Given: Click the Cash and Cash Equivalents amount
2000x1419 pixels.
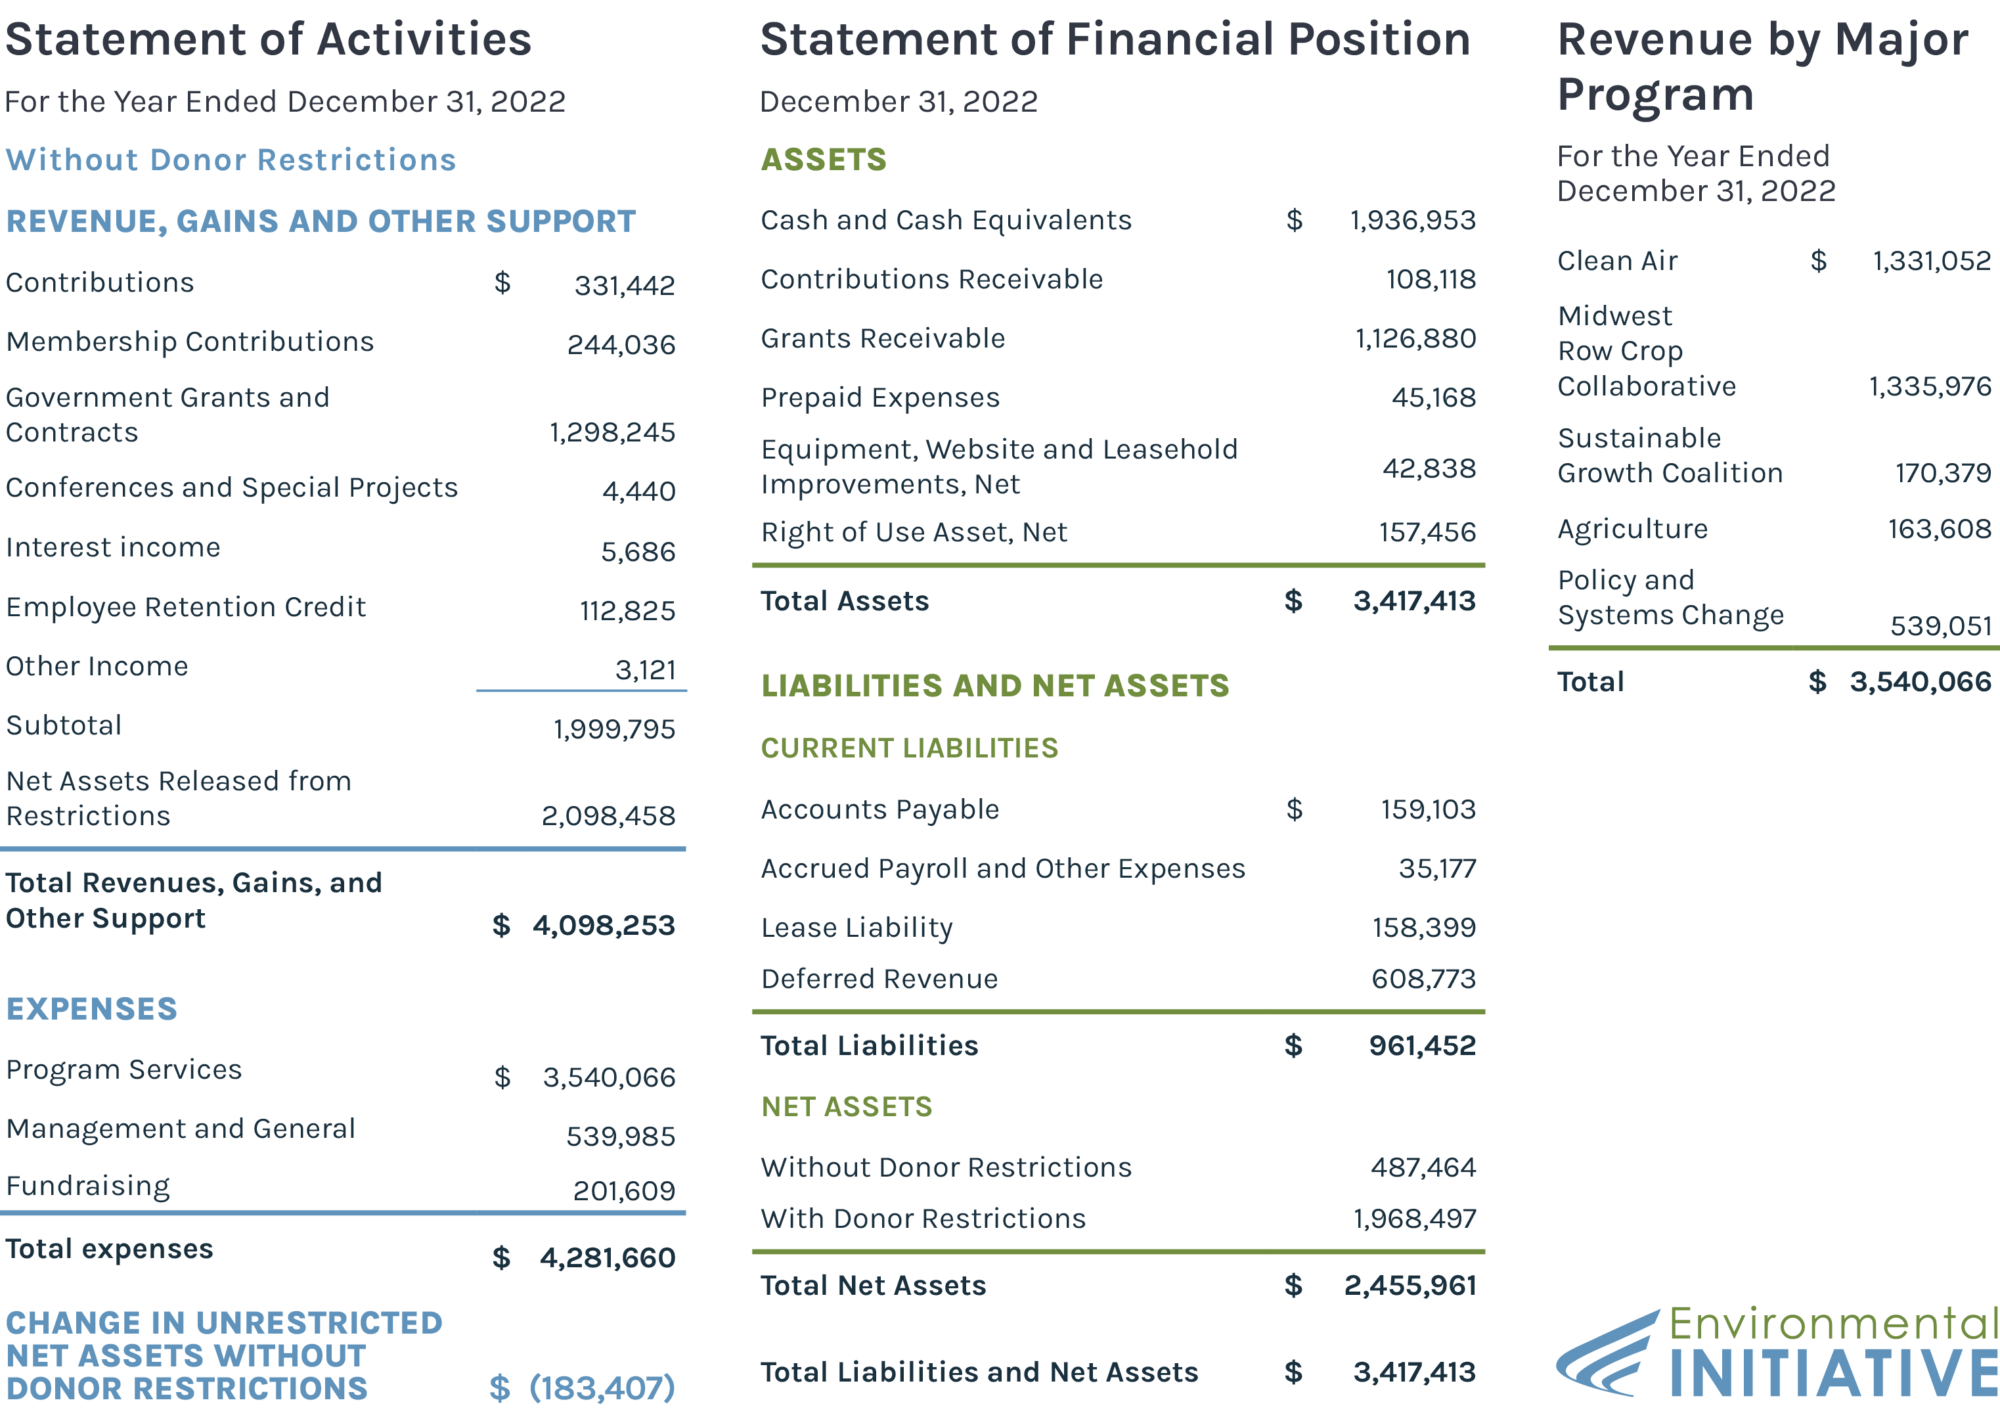Looking at the screenshot, I should coord(1412,220).
